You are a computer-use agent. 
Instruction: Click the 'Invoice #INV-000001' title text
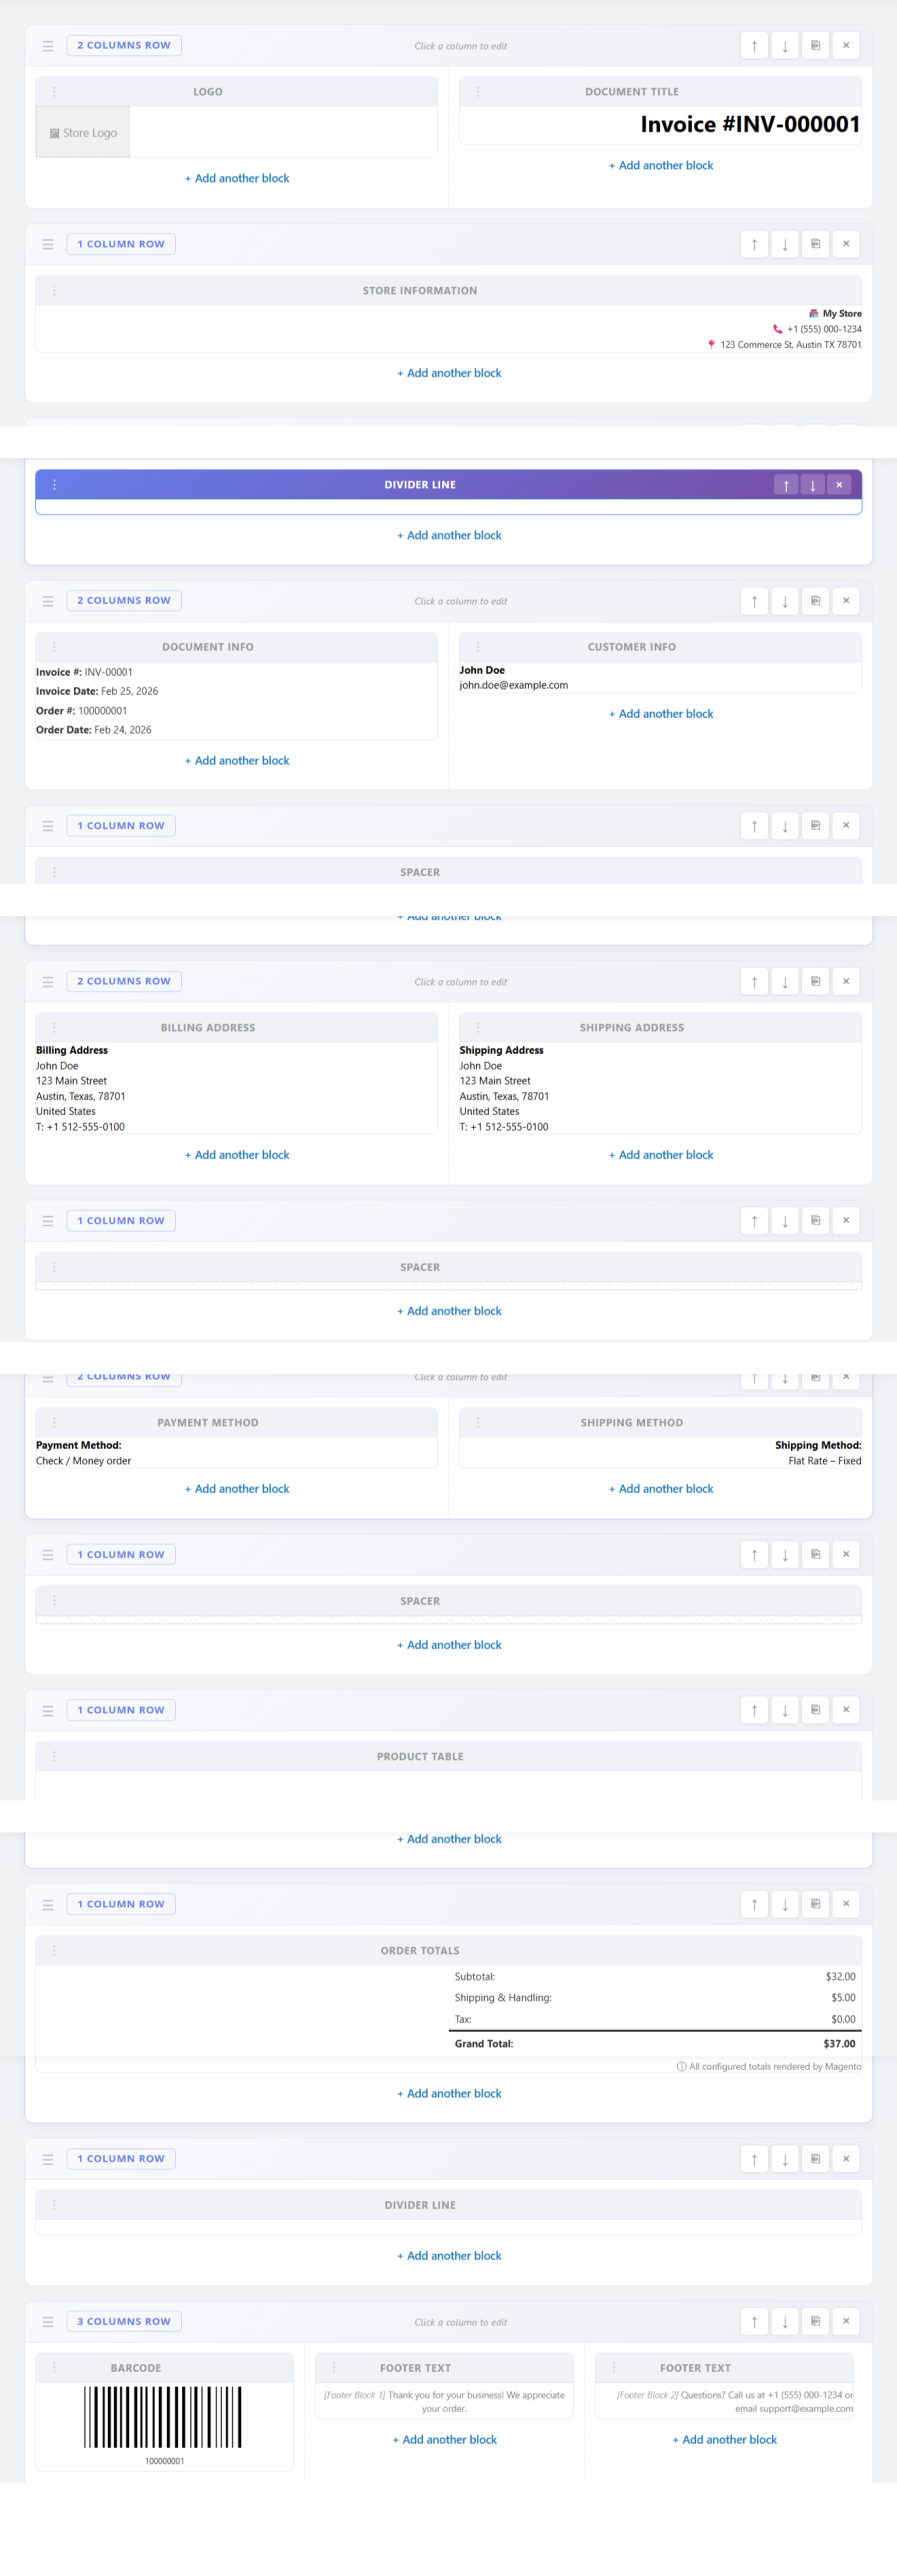pos(750,124)
